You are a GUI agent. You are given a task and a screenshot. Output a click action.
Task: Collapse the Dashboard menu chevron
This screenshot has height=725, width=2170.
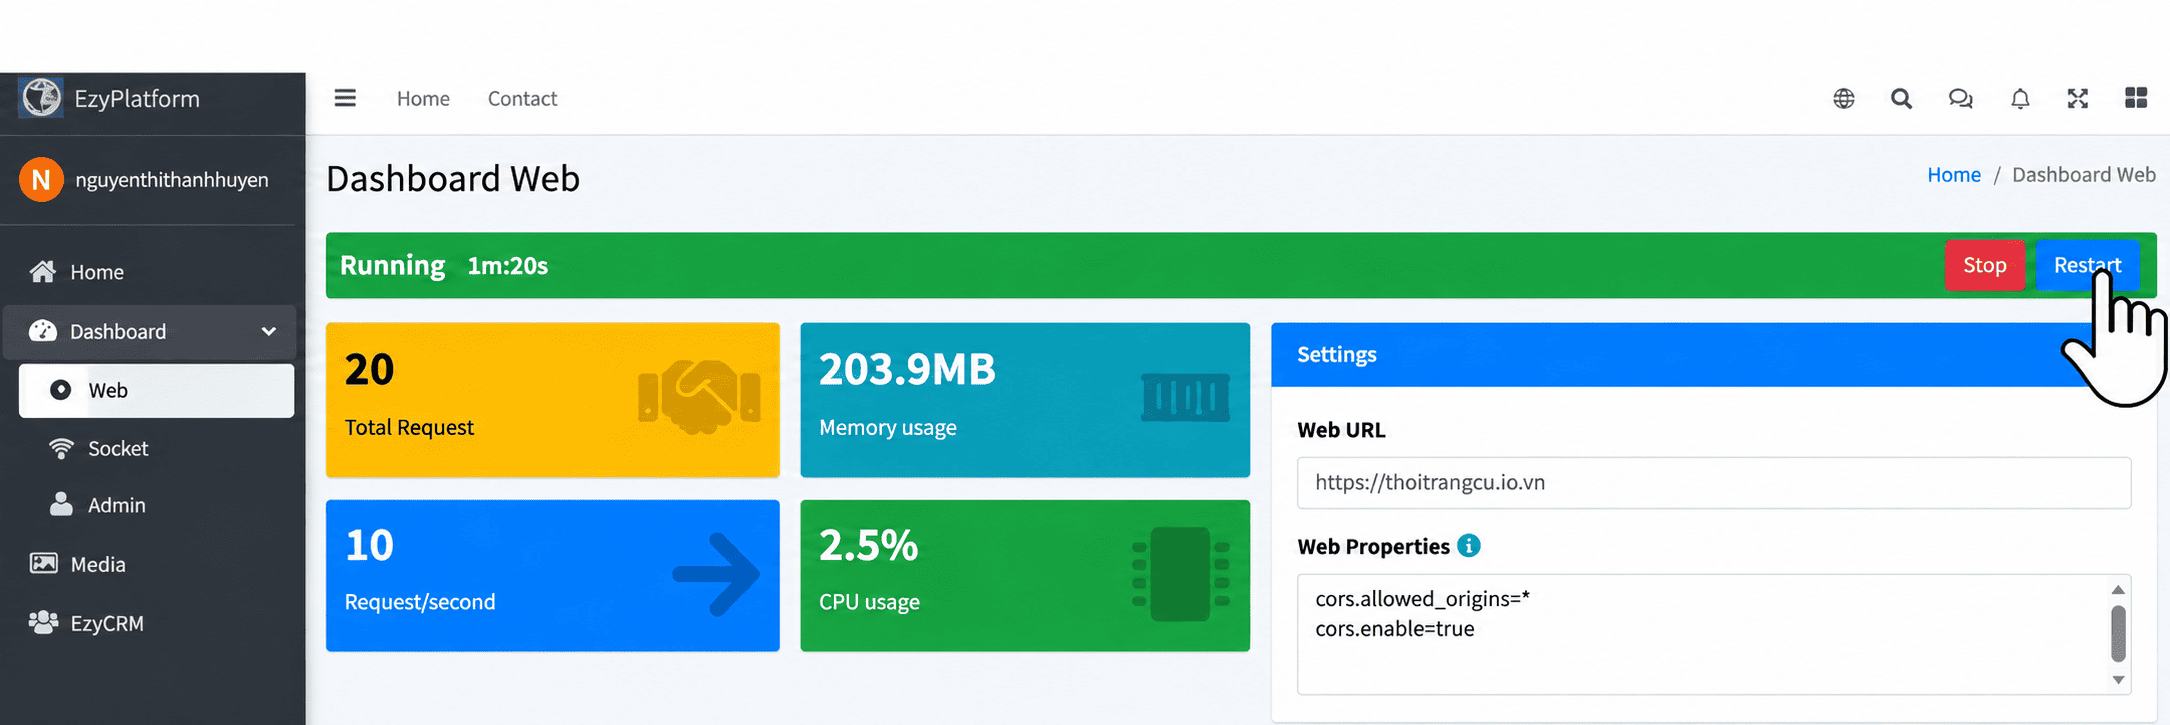point(269,331)
